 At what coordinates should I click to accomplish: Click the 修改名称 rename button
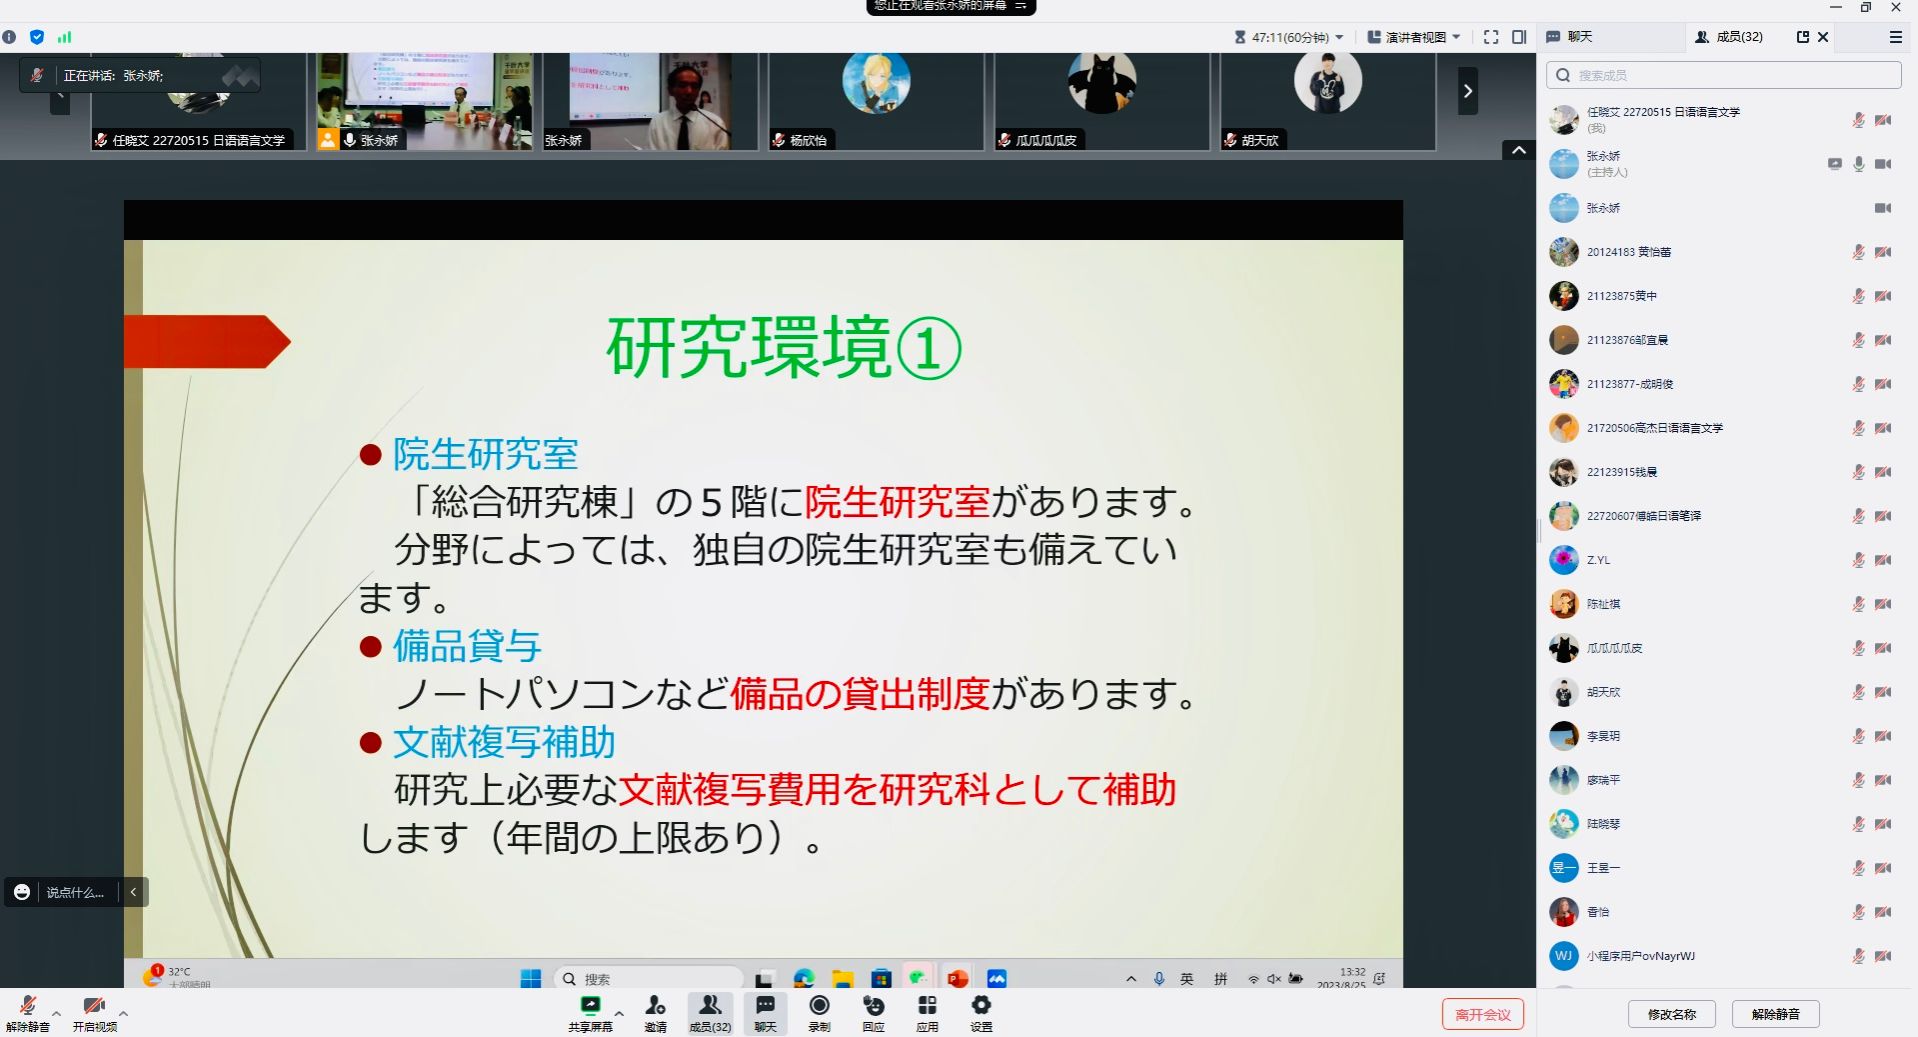pyautogui.click(x=1671, y=1014)
